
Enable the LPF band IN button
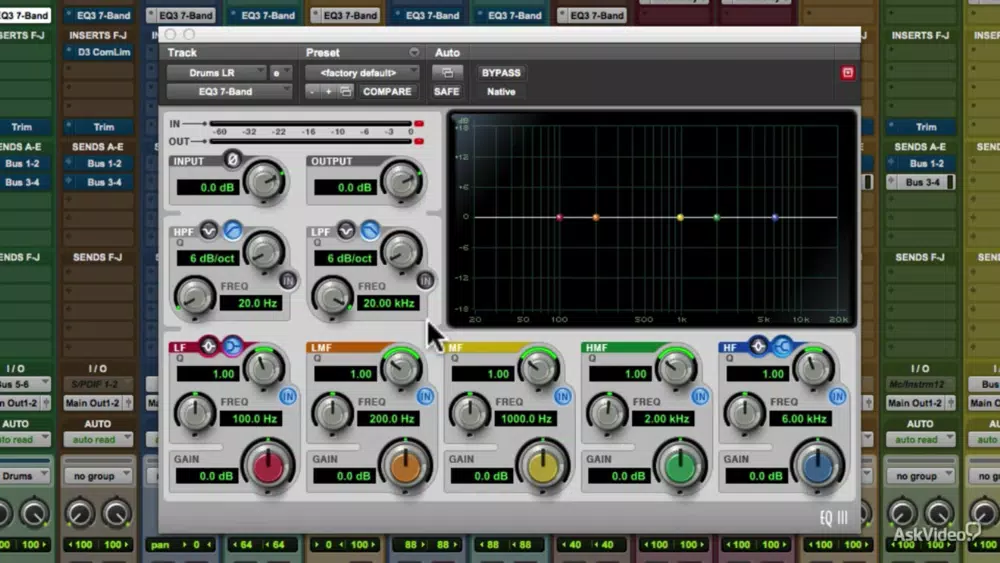pyautogui.click(x=425, y=280)
